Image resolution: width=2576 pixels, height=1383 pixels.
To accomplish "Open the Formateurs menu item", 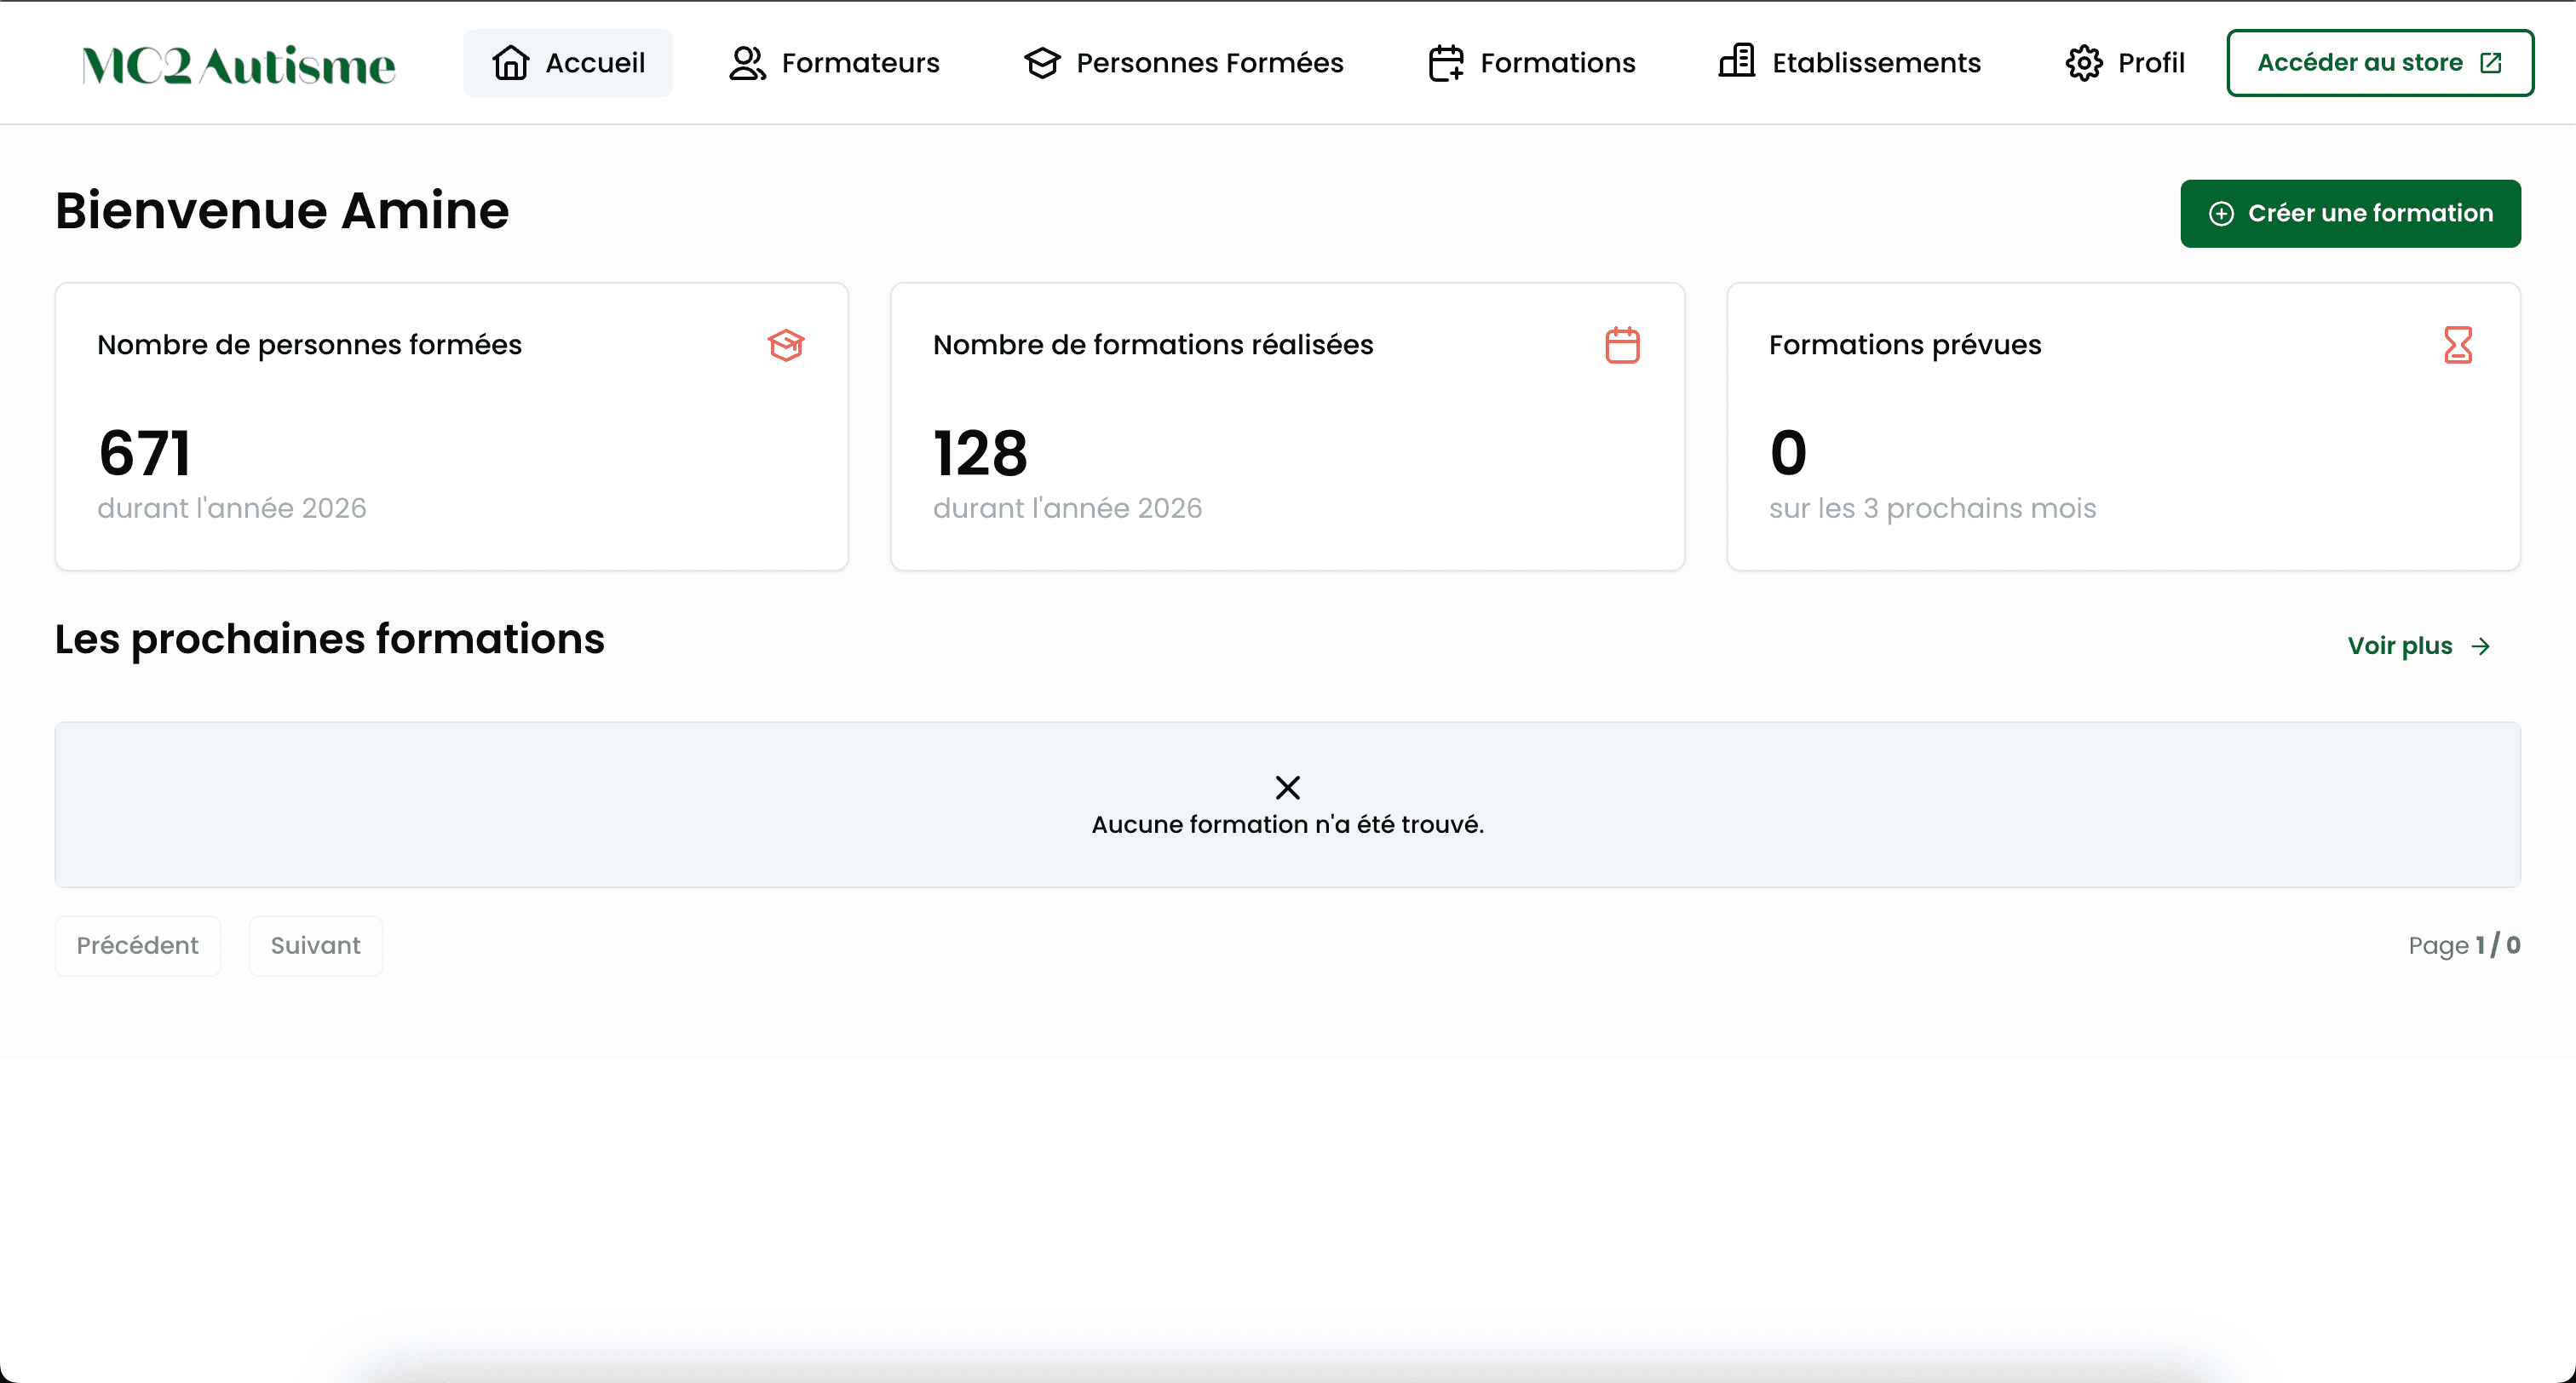I will tap(860, 63).
